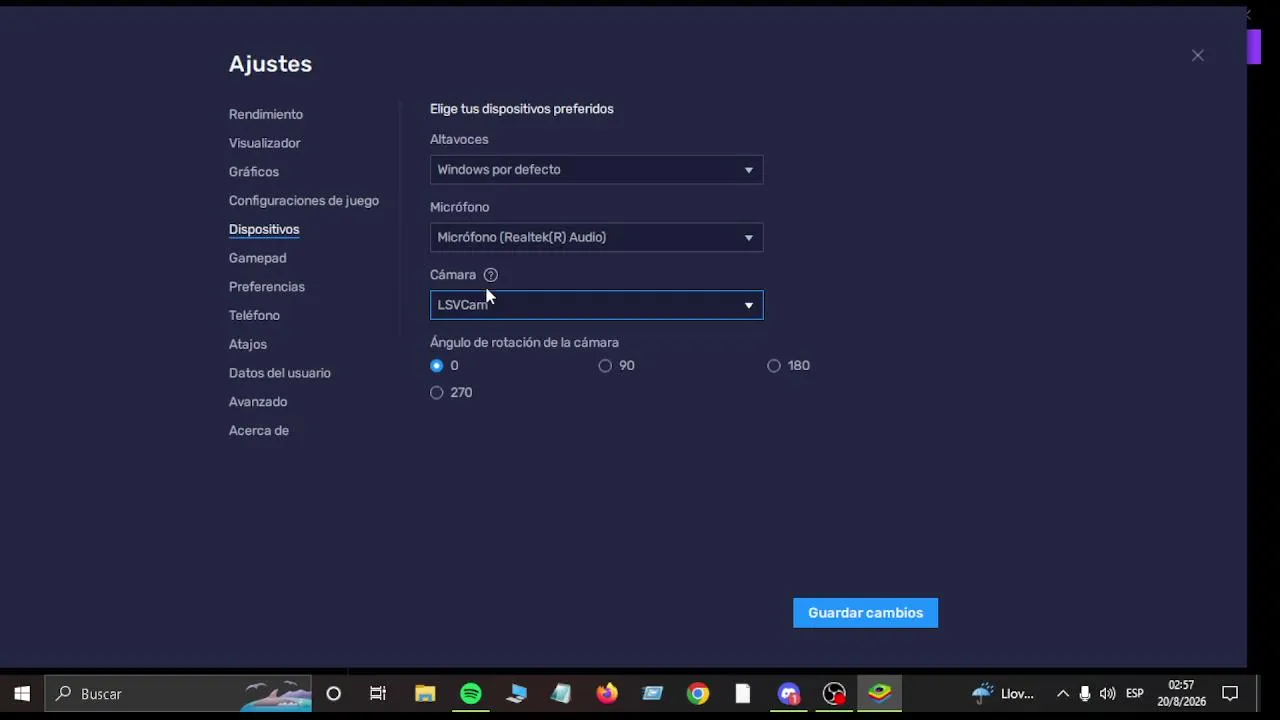Go to Datos del usuario section
The height and width of the screenshot is (720, 1280).
pos(279,373)
